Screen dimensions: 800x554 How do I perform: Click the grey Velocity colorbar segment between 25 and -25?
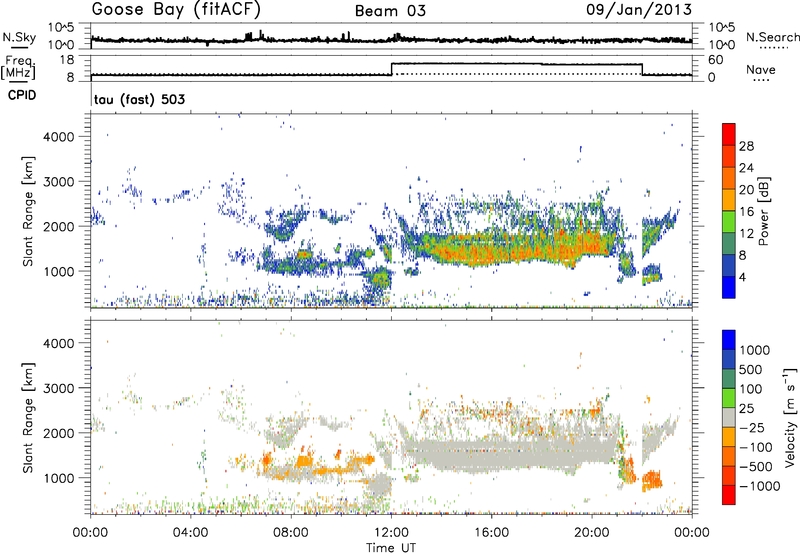pos(729,417)
